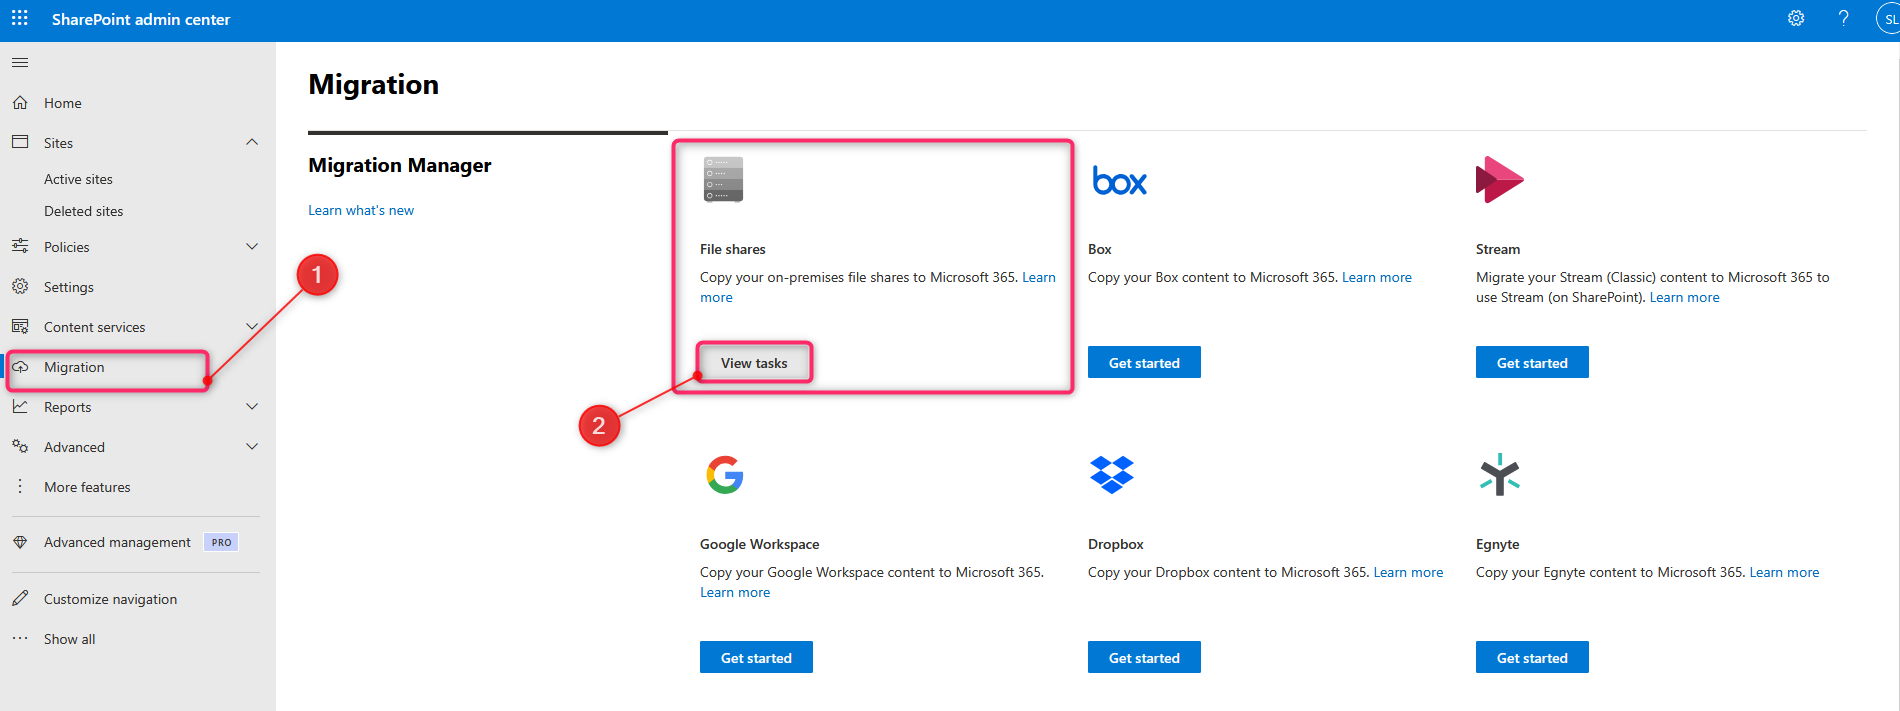
Task: Click the PRO badge beside Advanced management
Action: 221,542
